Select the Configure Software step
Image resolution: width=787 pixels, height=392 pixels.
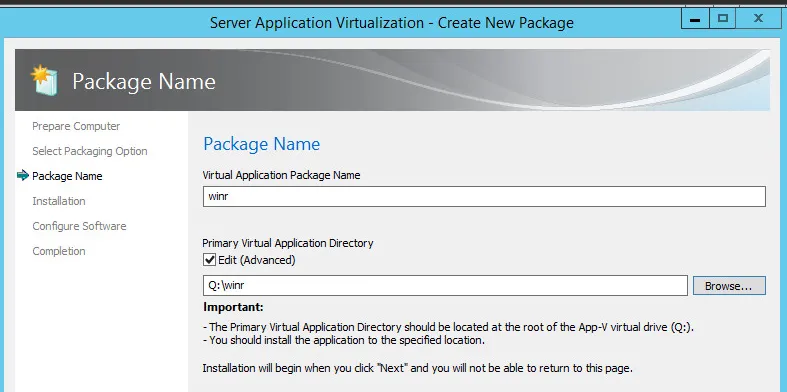point(79,226)
